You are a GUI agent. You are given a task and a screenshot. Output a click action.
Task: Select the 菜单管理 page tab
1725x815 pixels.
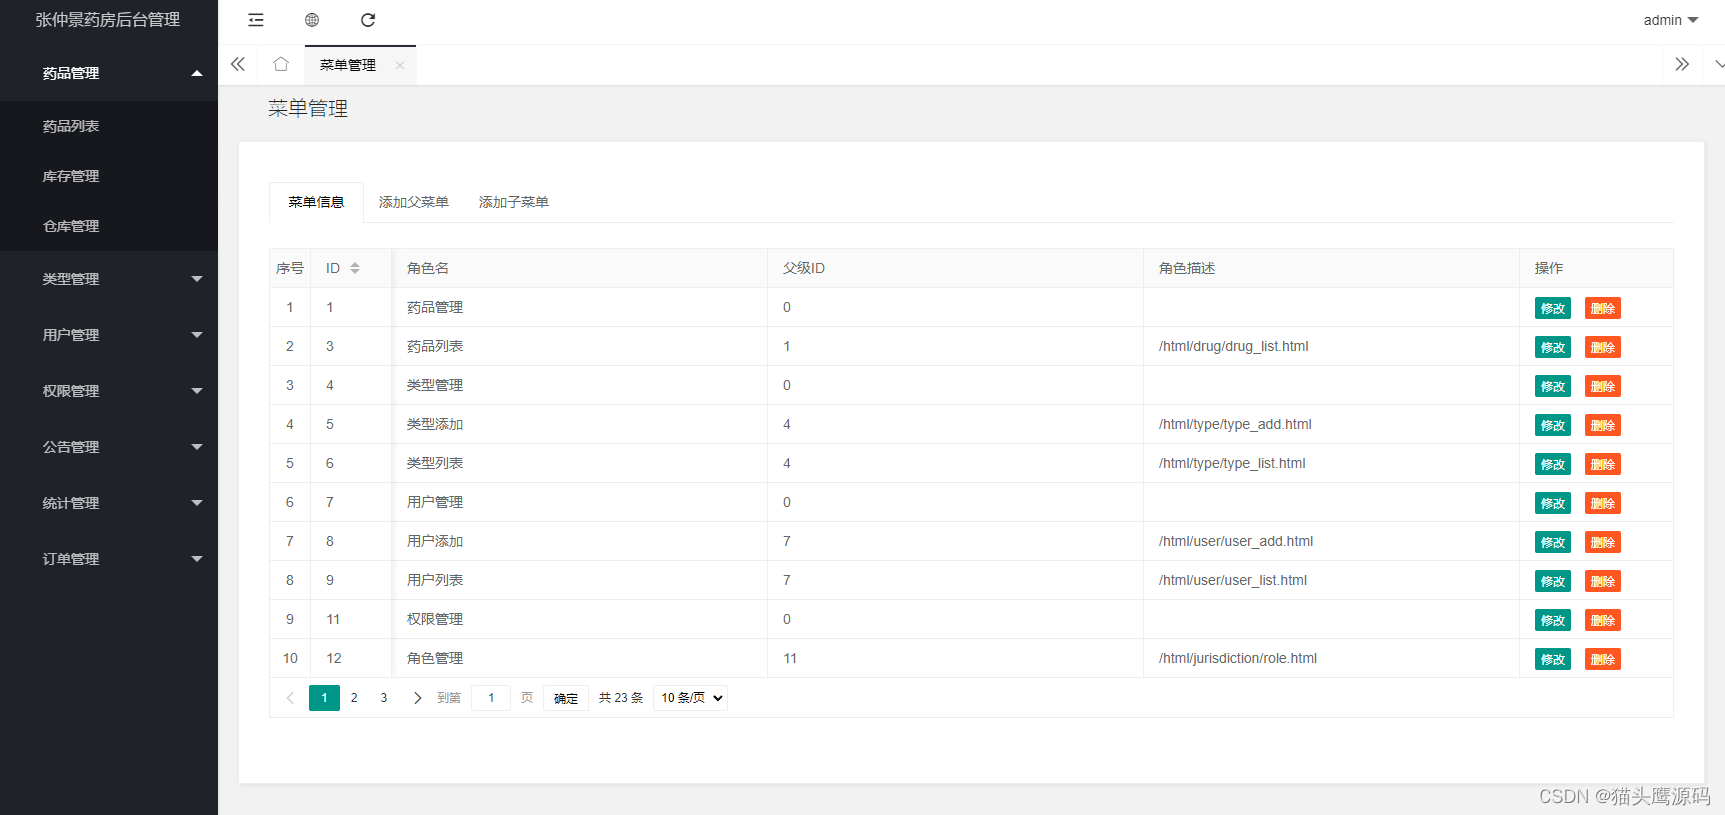tap(348, 65)
